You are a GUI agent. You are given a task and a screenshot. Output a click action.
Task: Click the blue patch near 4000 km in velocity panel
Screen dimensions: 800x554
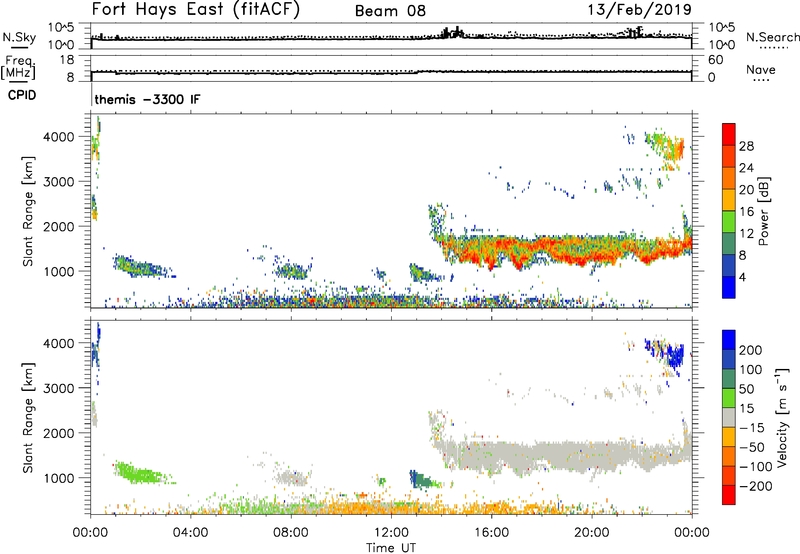(666, 354)
